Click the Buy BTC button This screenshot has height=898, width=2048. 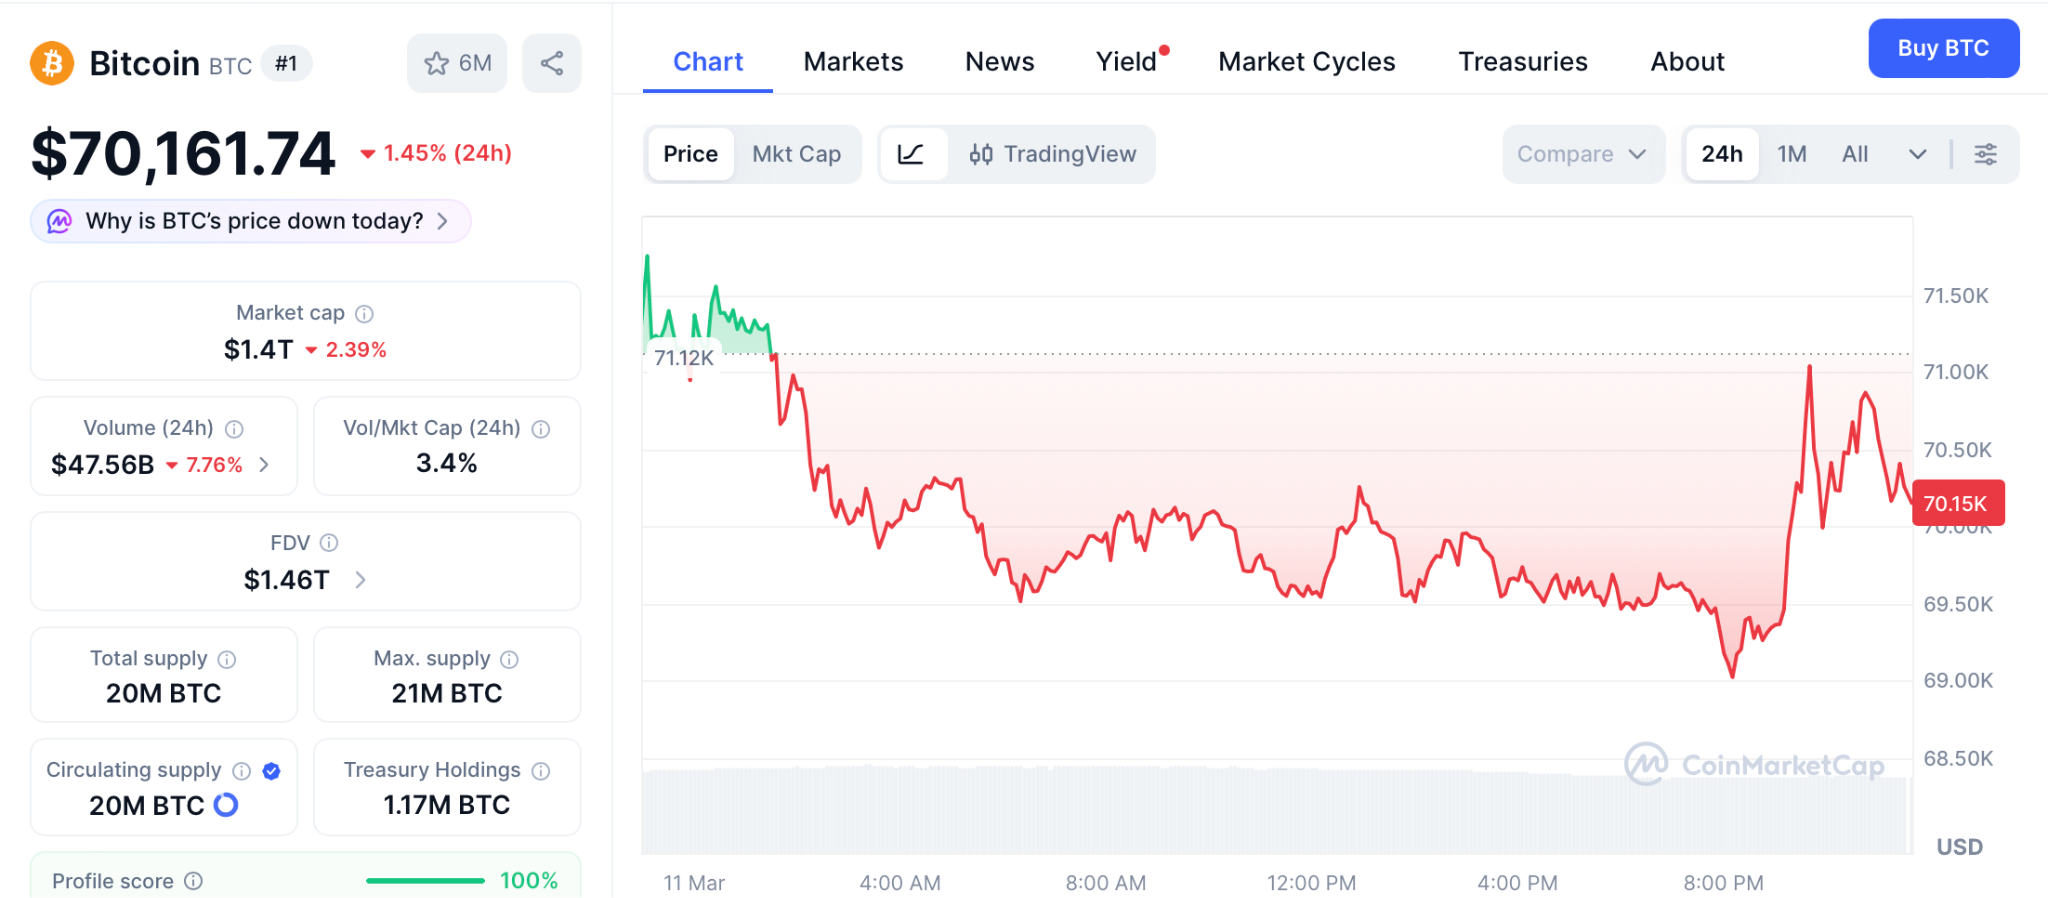[x=1943, y=48]
